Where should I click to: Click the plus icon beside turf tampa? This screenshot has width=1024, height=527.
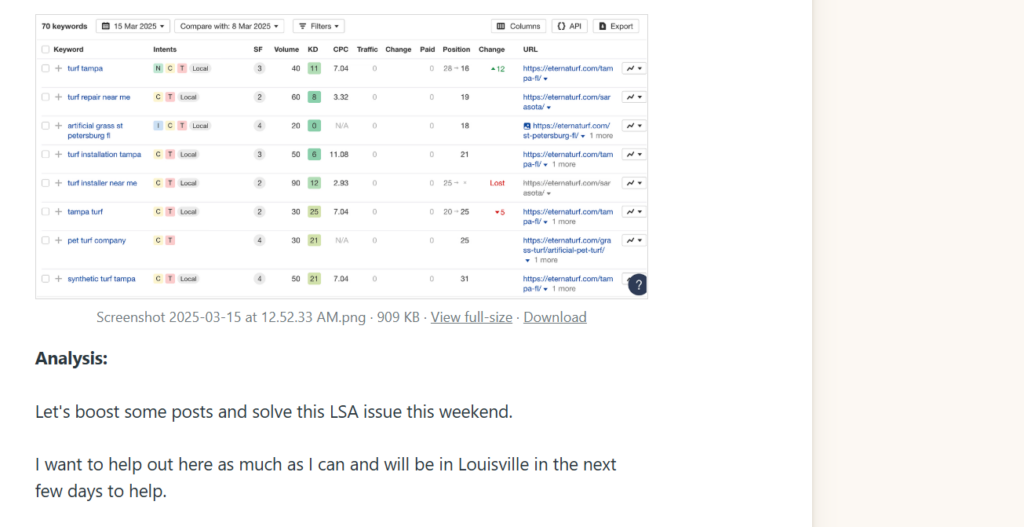click(x=59, y=68)
